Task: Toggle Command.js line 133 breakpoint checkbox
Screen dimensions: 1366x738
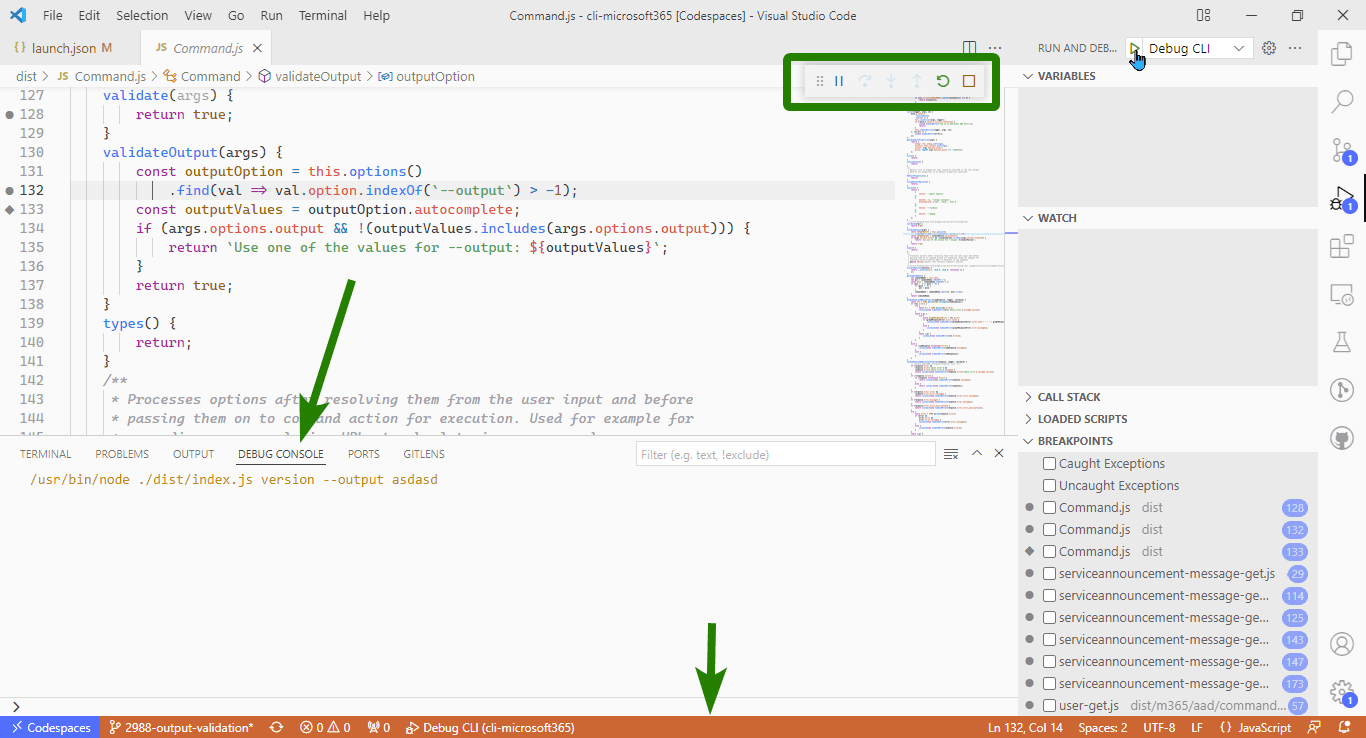Action: pyautogui.click(x=1050, y=552)
